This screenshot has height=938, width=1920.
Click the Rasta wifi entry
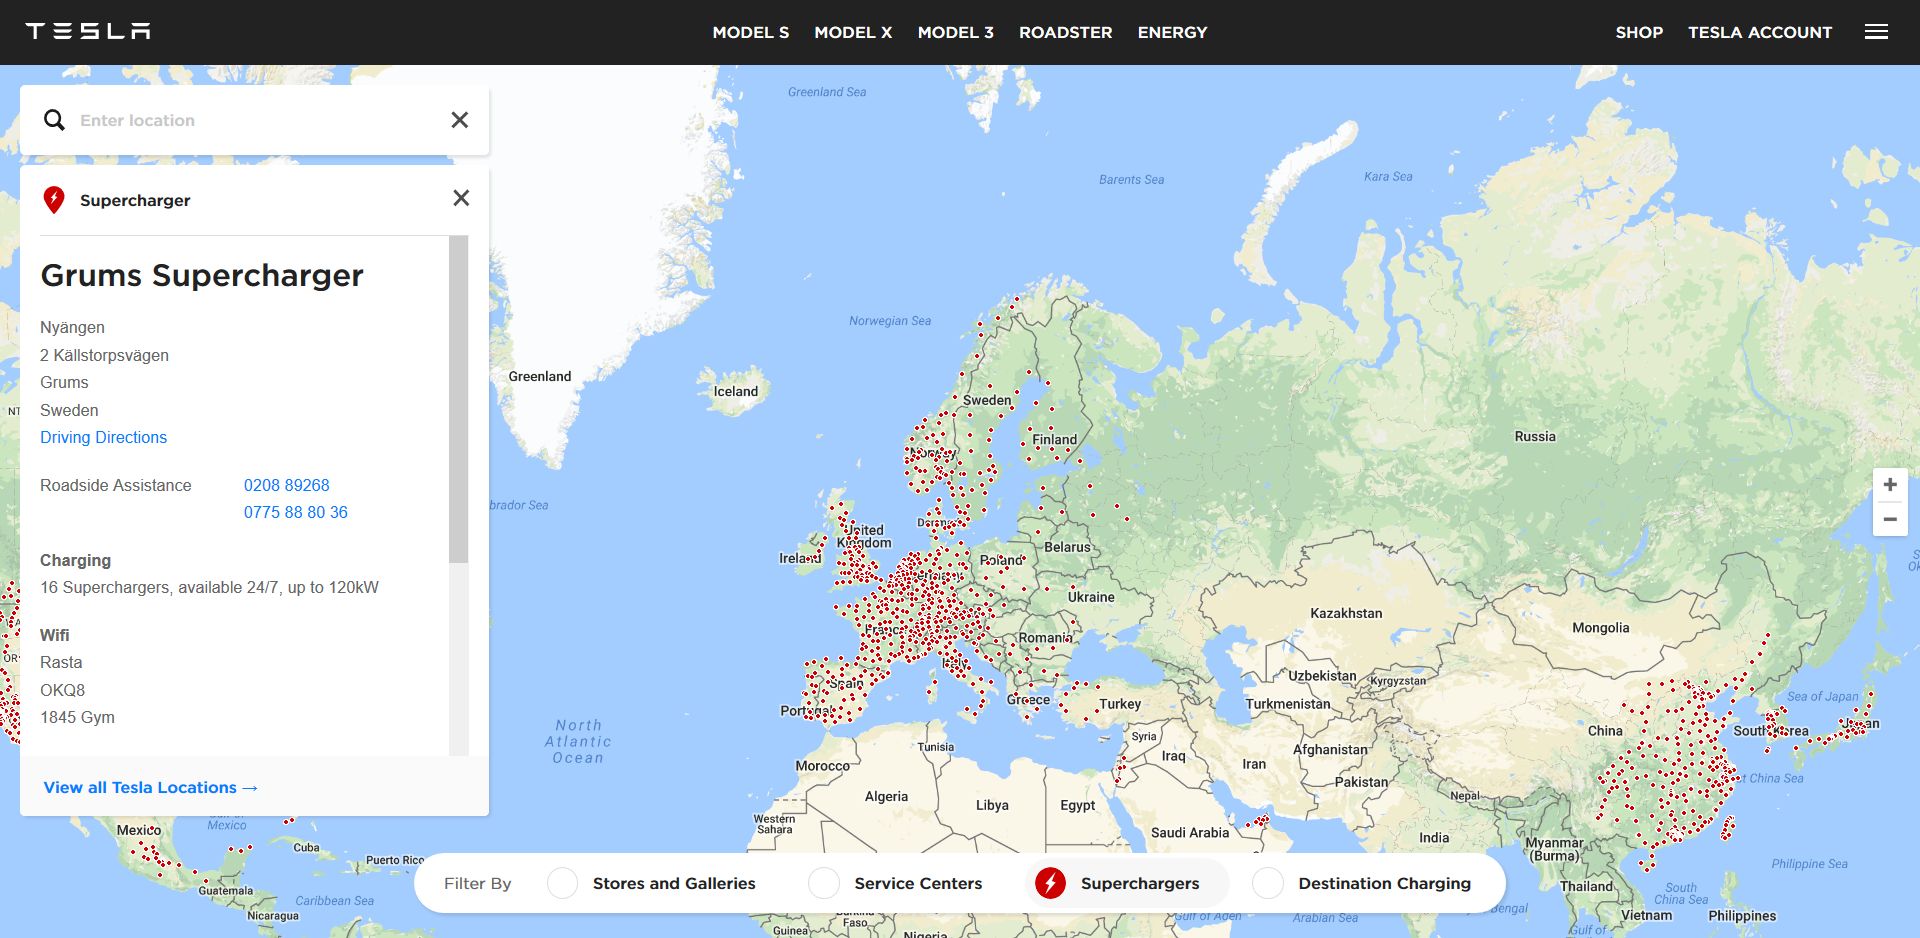[x=61, y=662]
